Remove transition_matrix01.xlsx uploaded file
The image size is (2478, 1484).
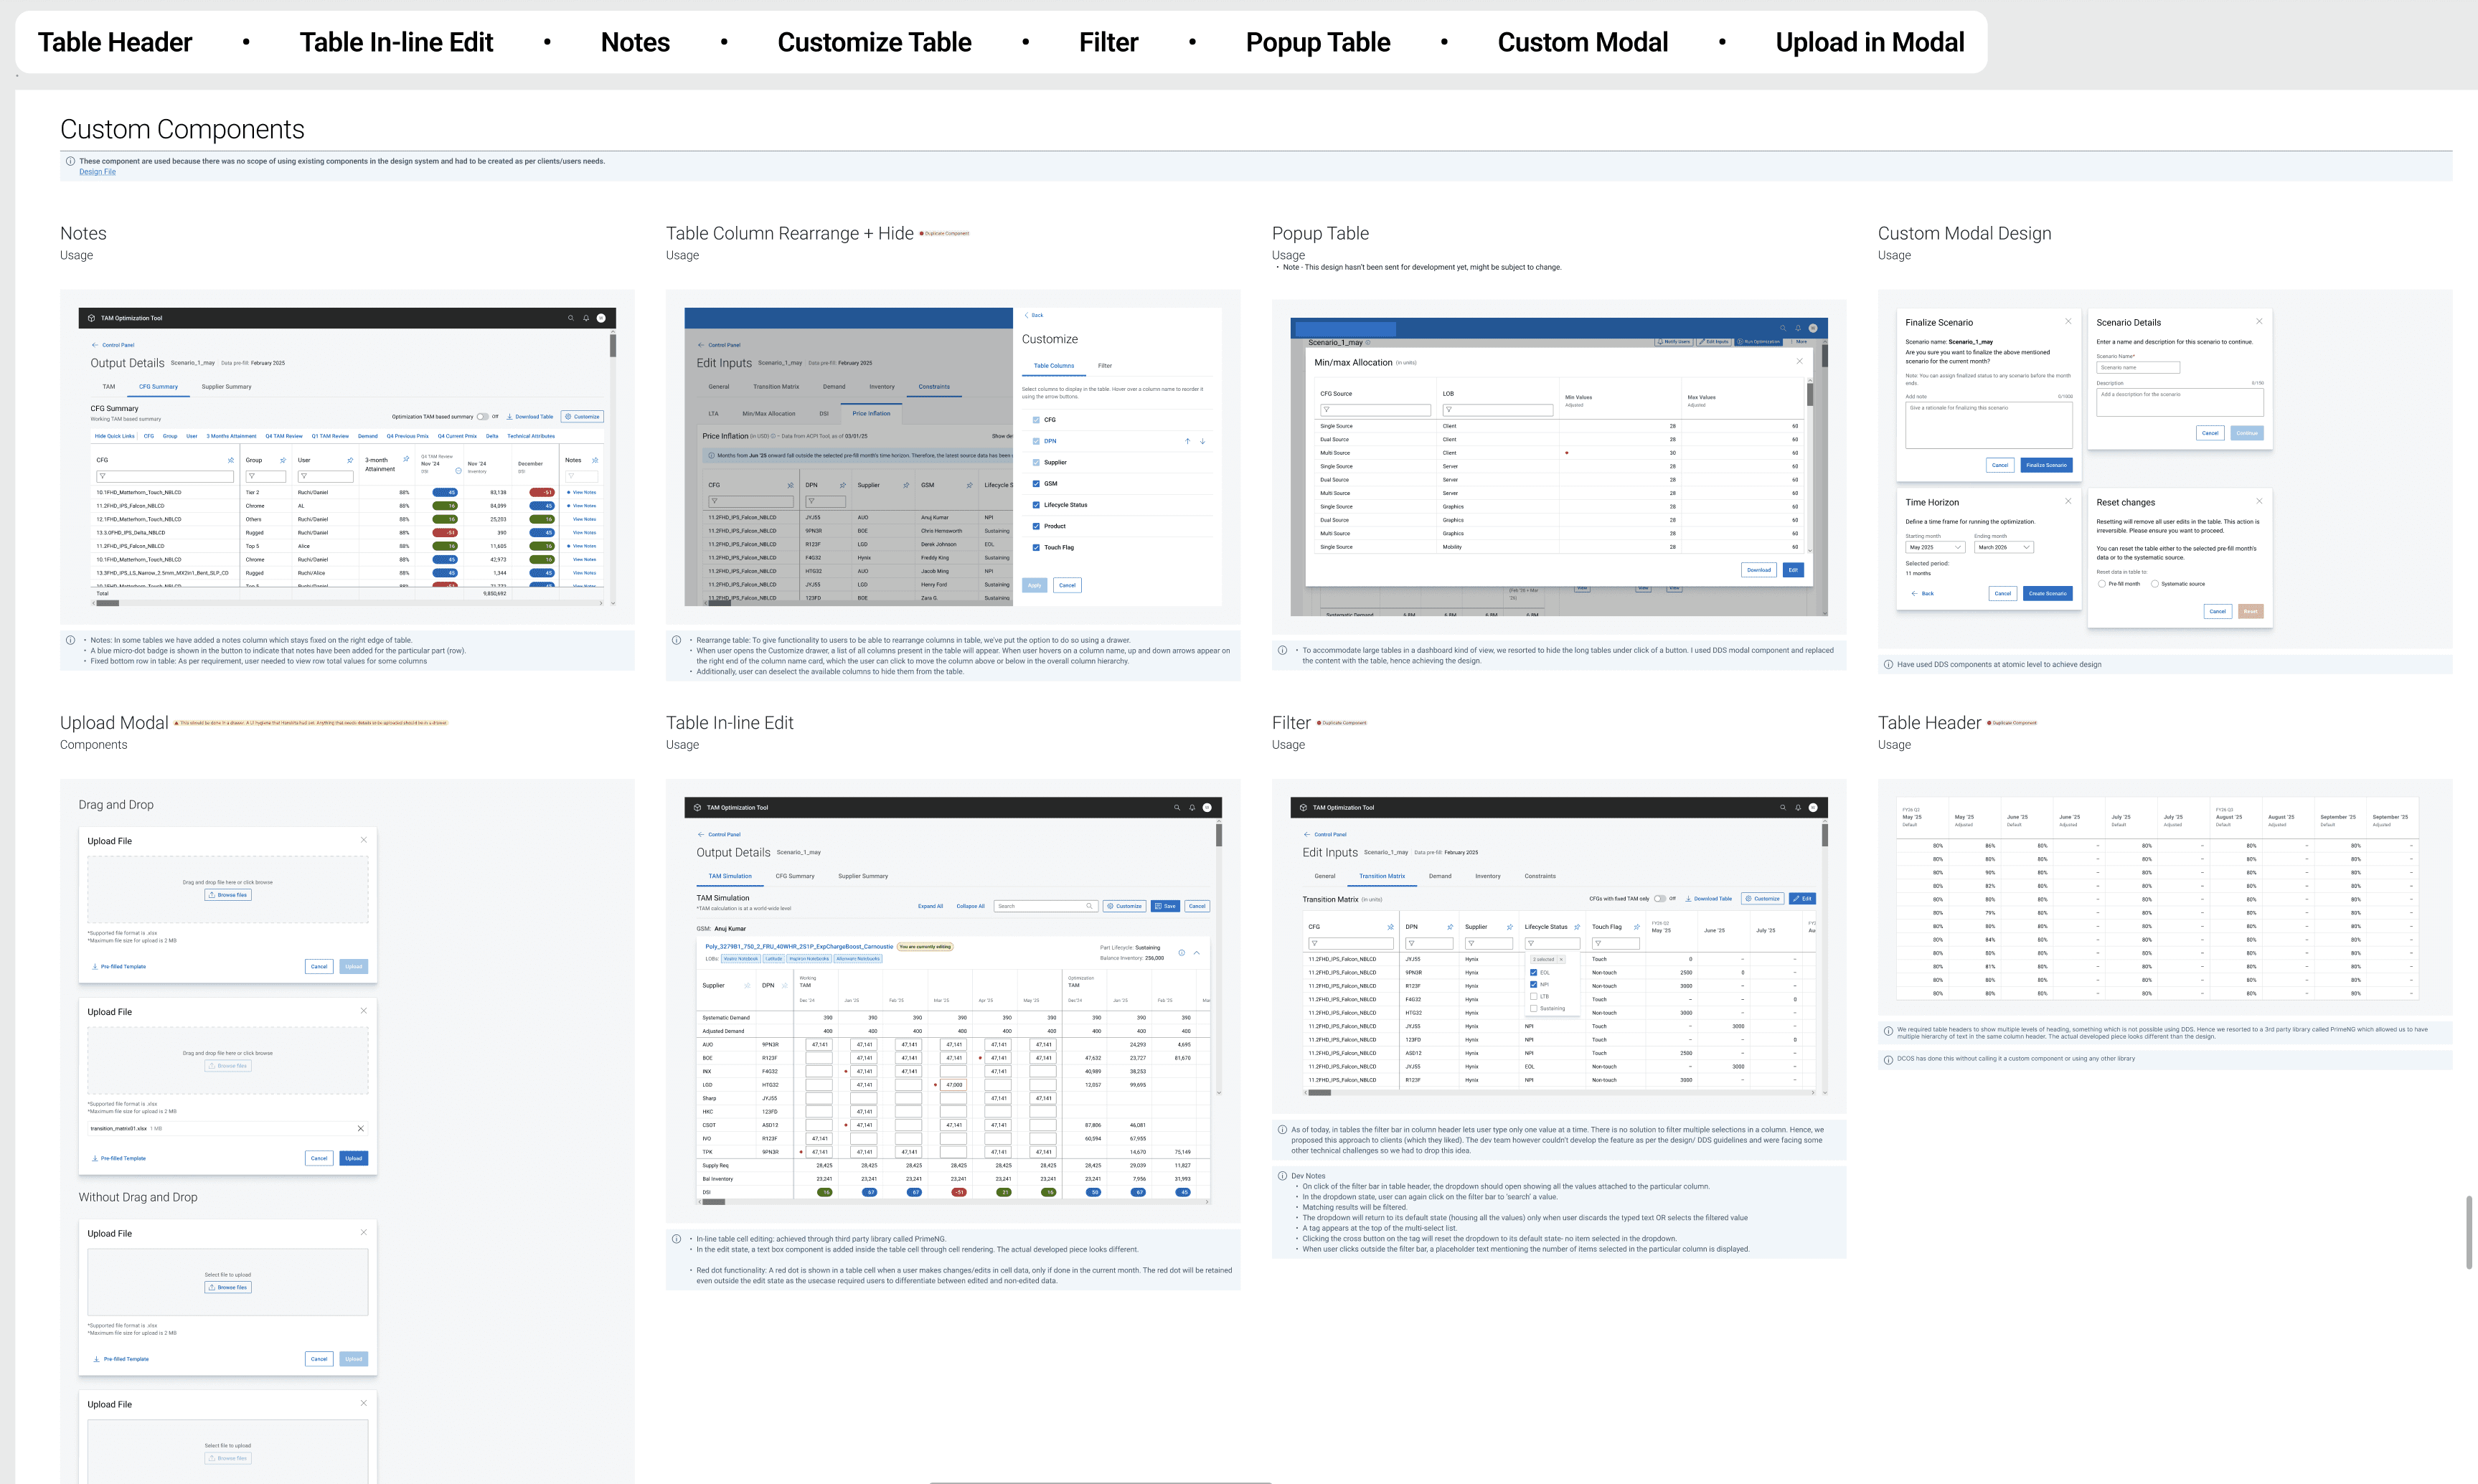(360, 1128)
